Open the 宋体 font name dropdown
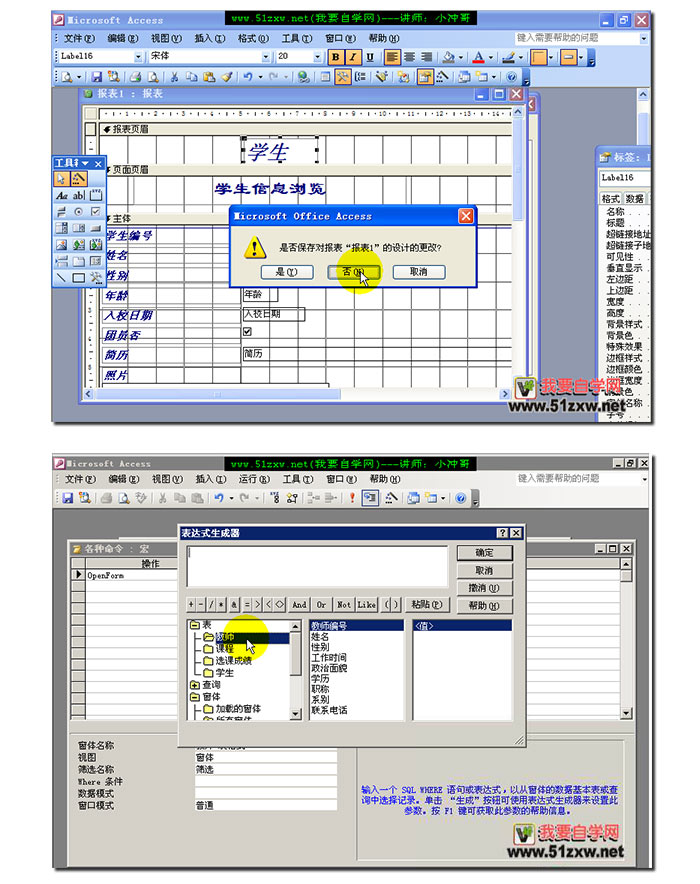Screen dimensions: 700x884 point(266,56)
